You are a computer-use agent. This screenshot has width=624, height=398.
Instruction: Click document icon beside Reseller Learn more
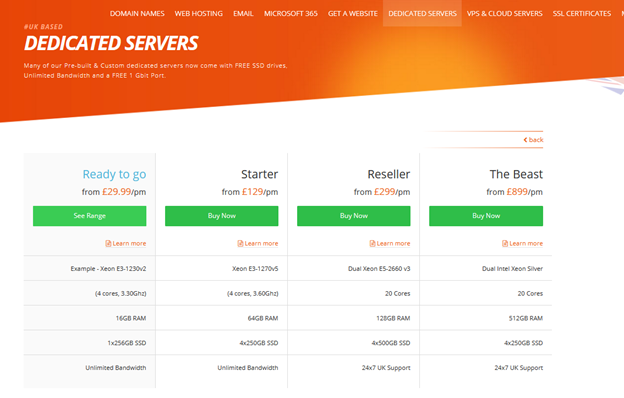pyautogui.click(x=372, y=243)
